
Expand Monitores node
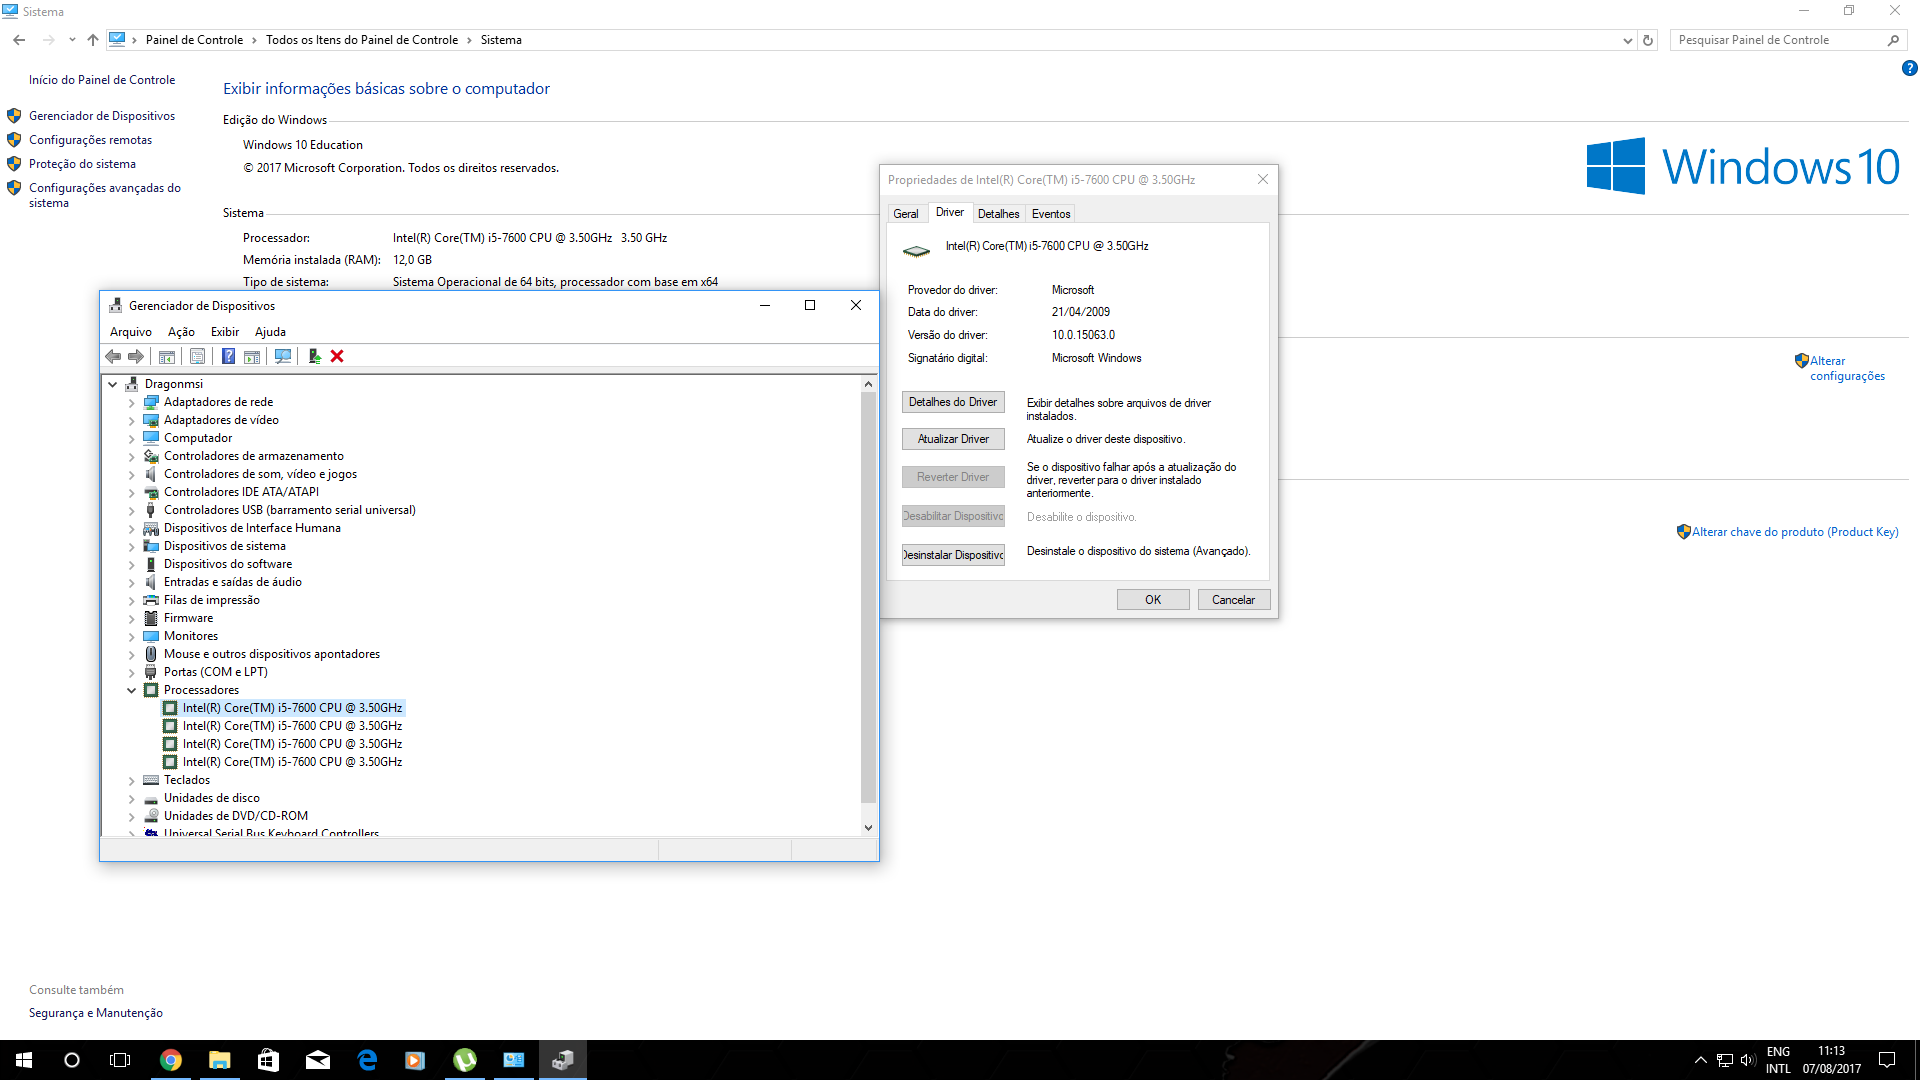pyautogui.click(x=131, y=637)
